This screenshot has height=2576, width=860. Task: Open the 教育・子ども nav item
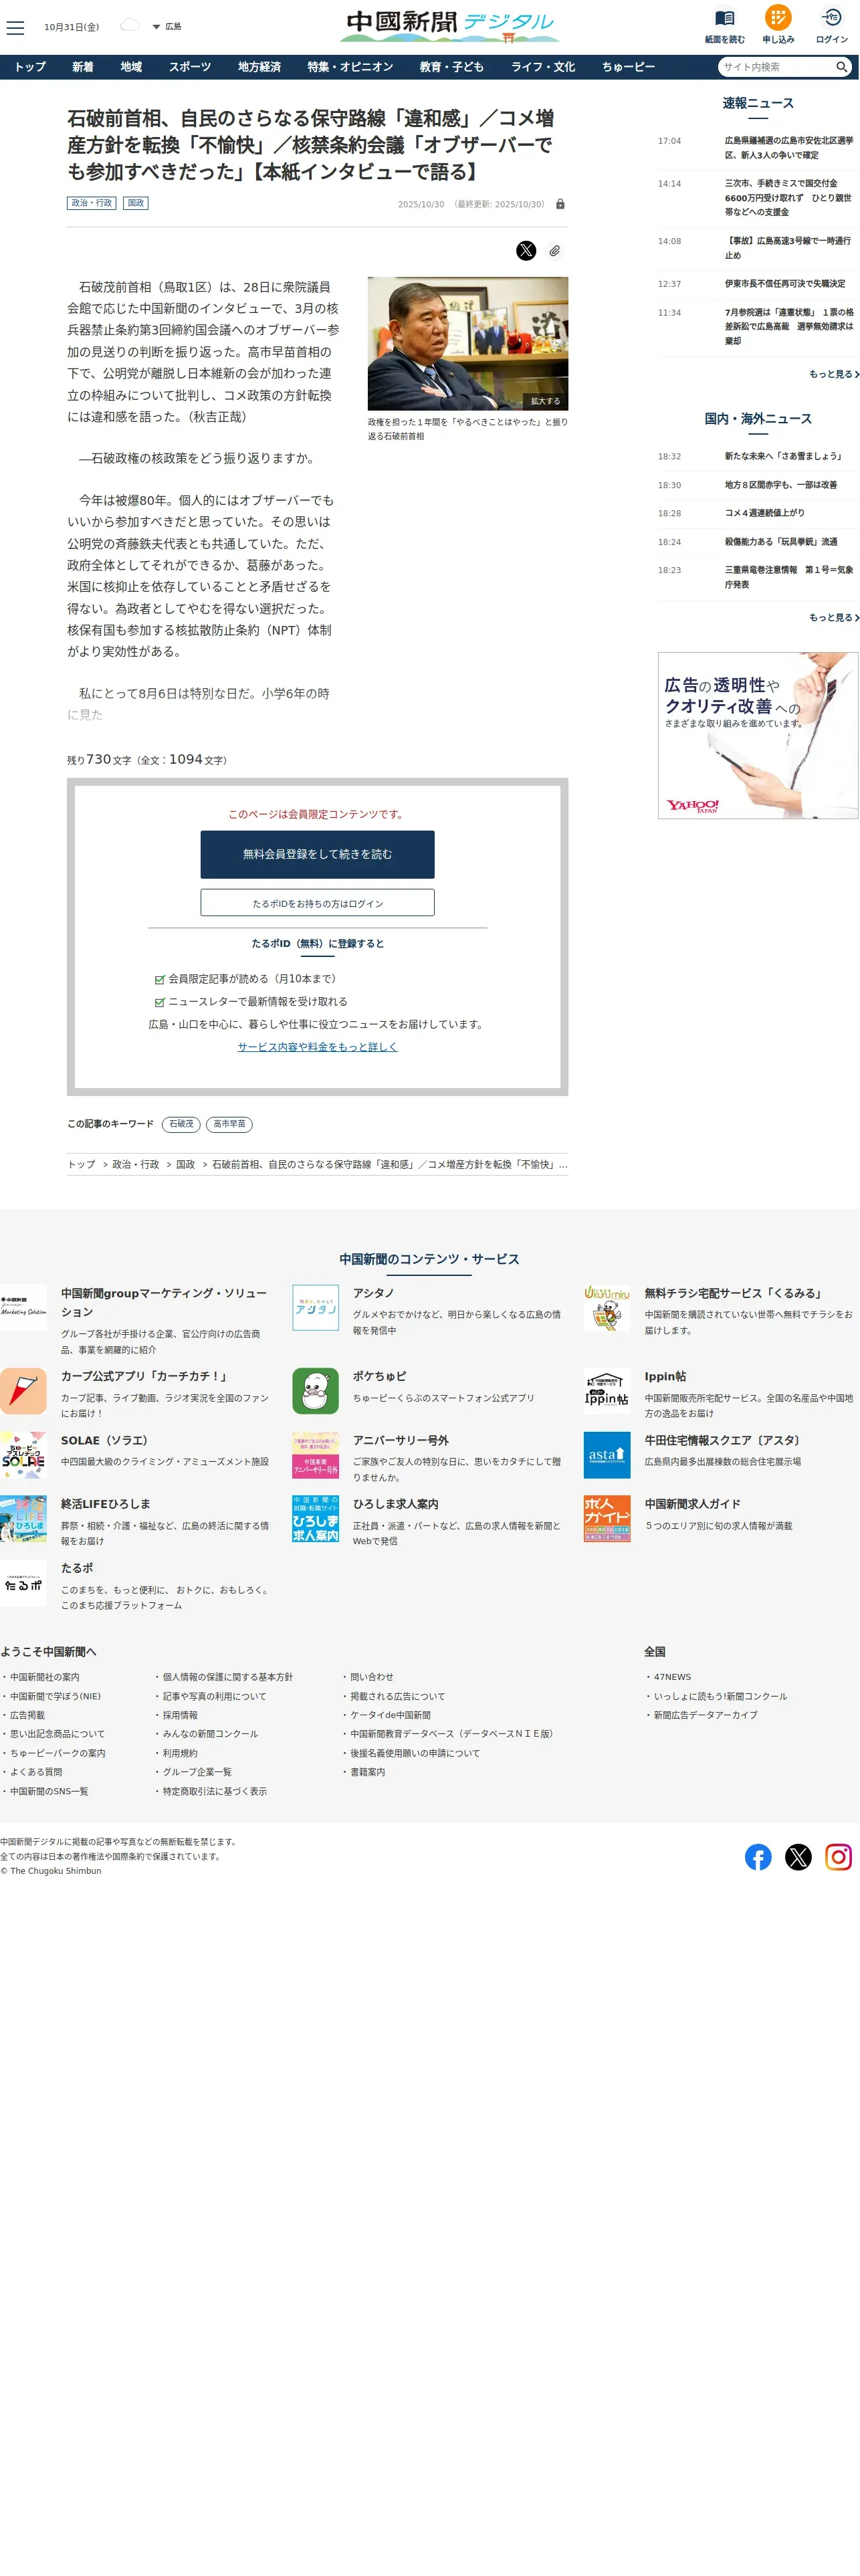click(452, 67)
